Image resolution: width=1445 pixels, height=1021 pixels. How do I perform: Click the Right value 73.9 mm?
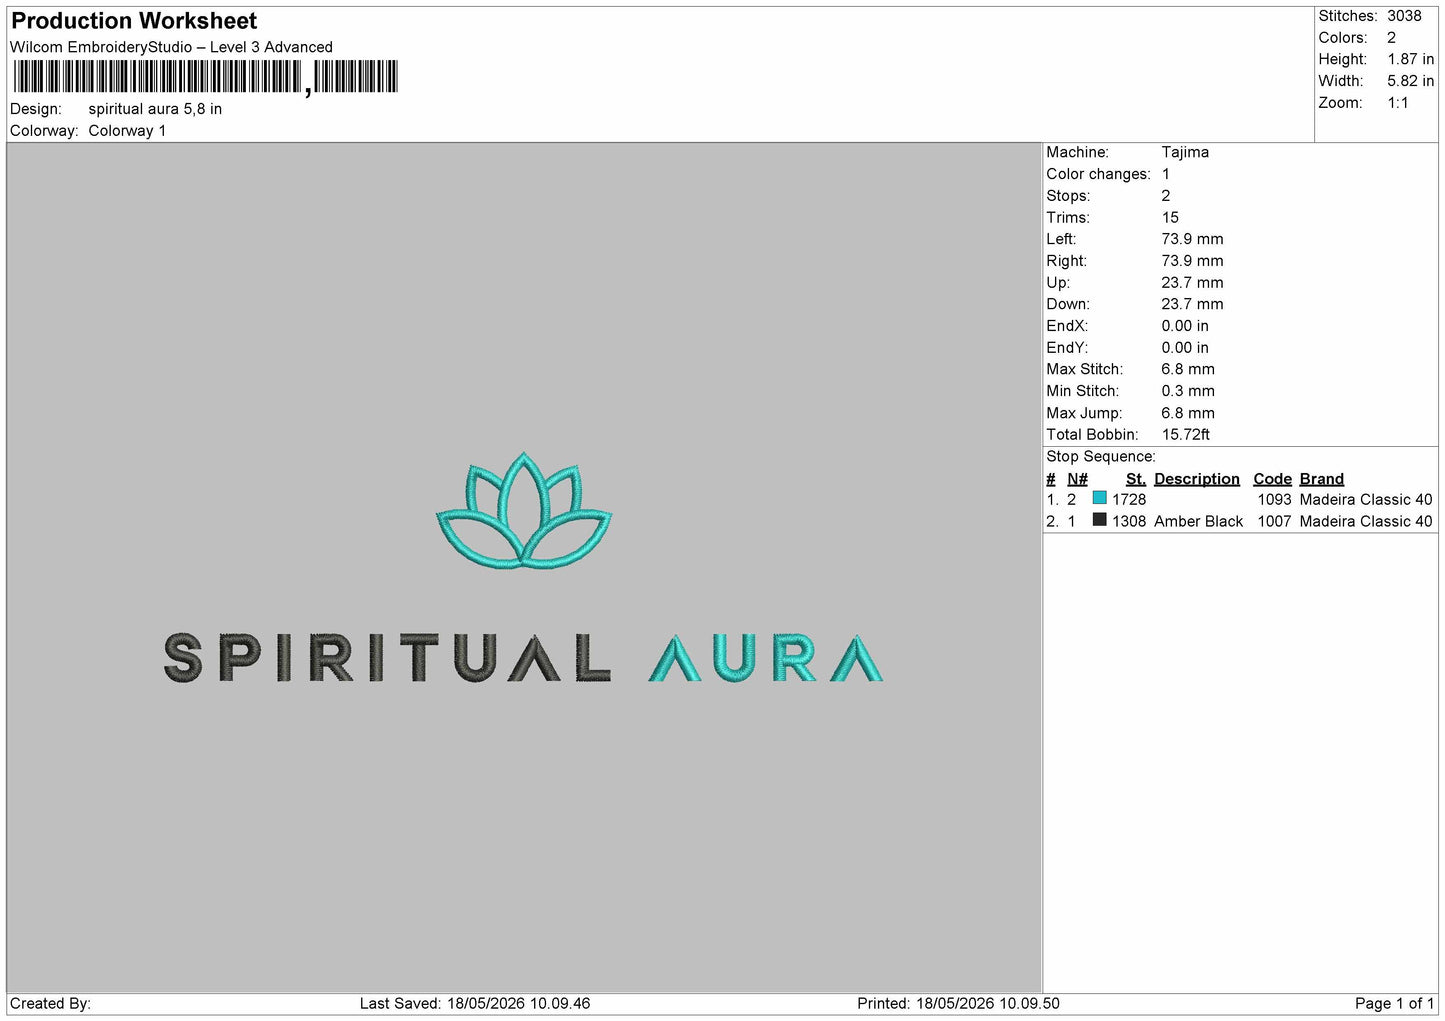[1192, 261]
